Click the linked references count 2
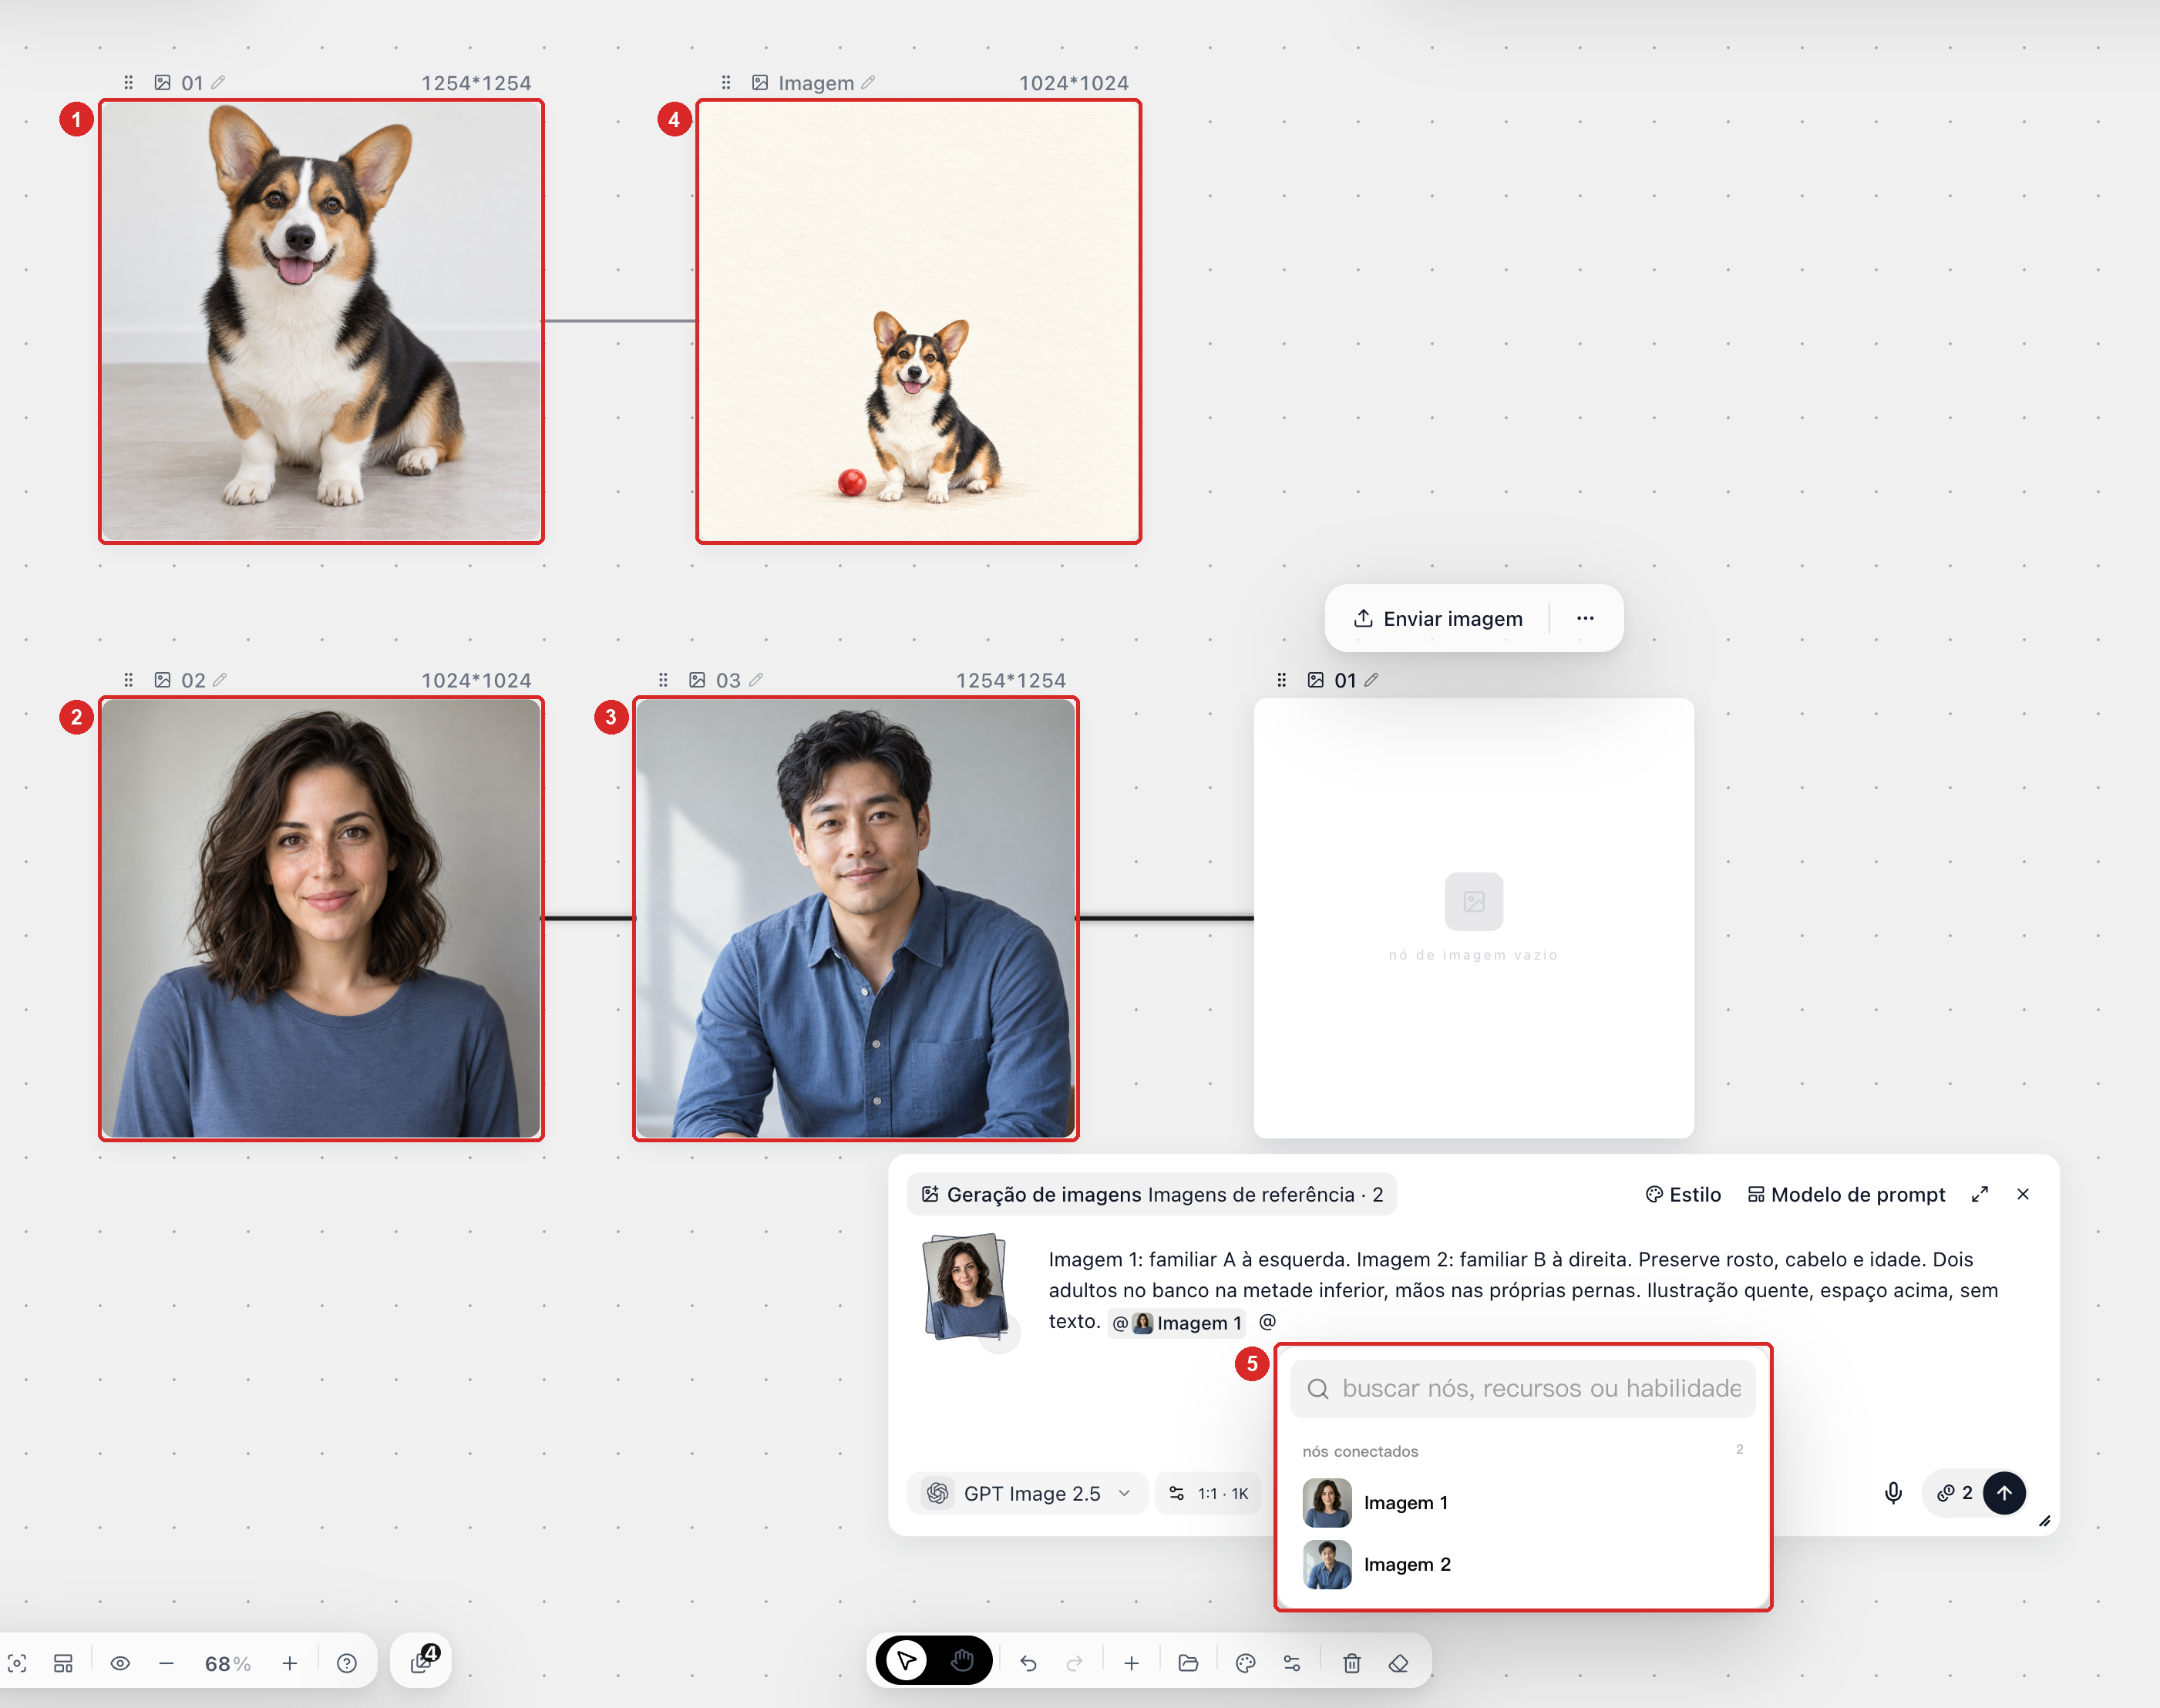 tap(1955, 1493)
